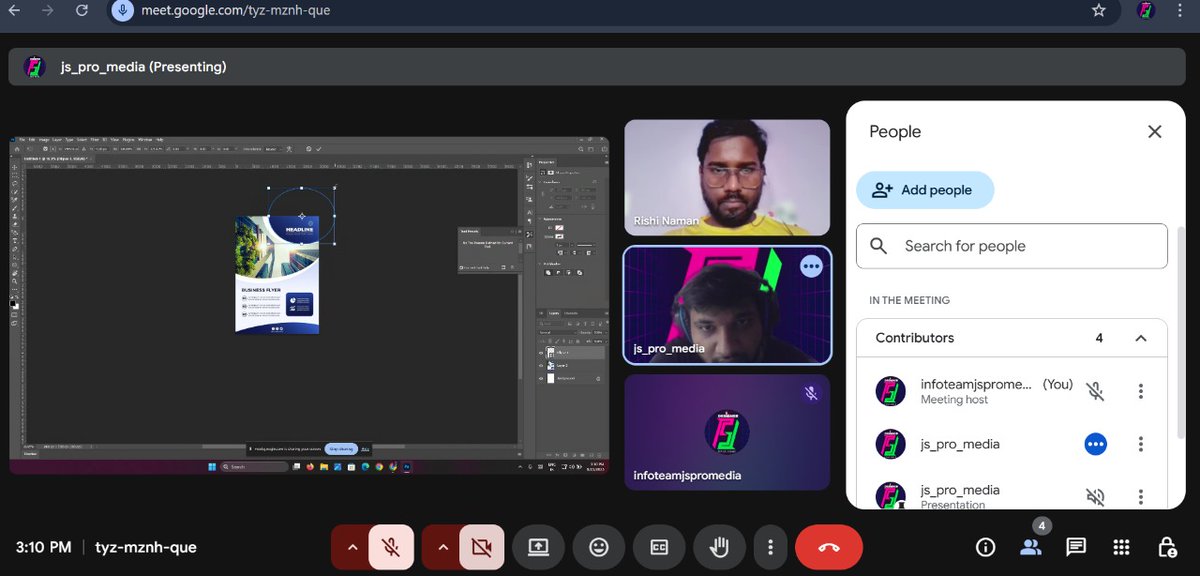Open the Activities grid icon
Screen dimensions: 1200x576
1121,547
